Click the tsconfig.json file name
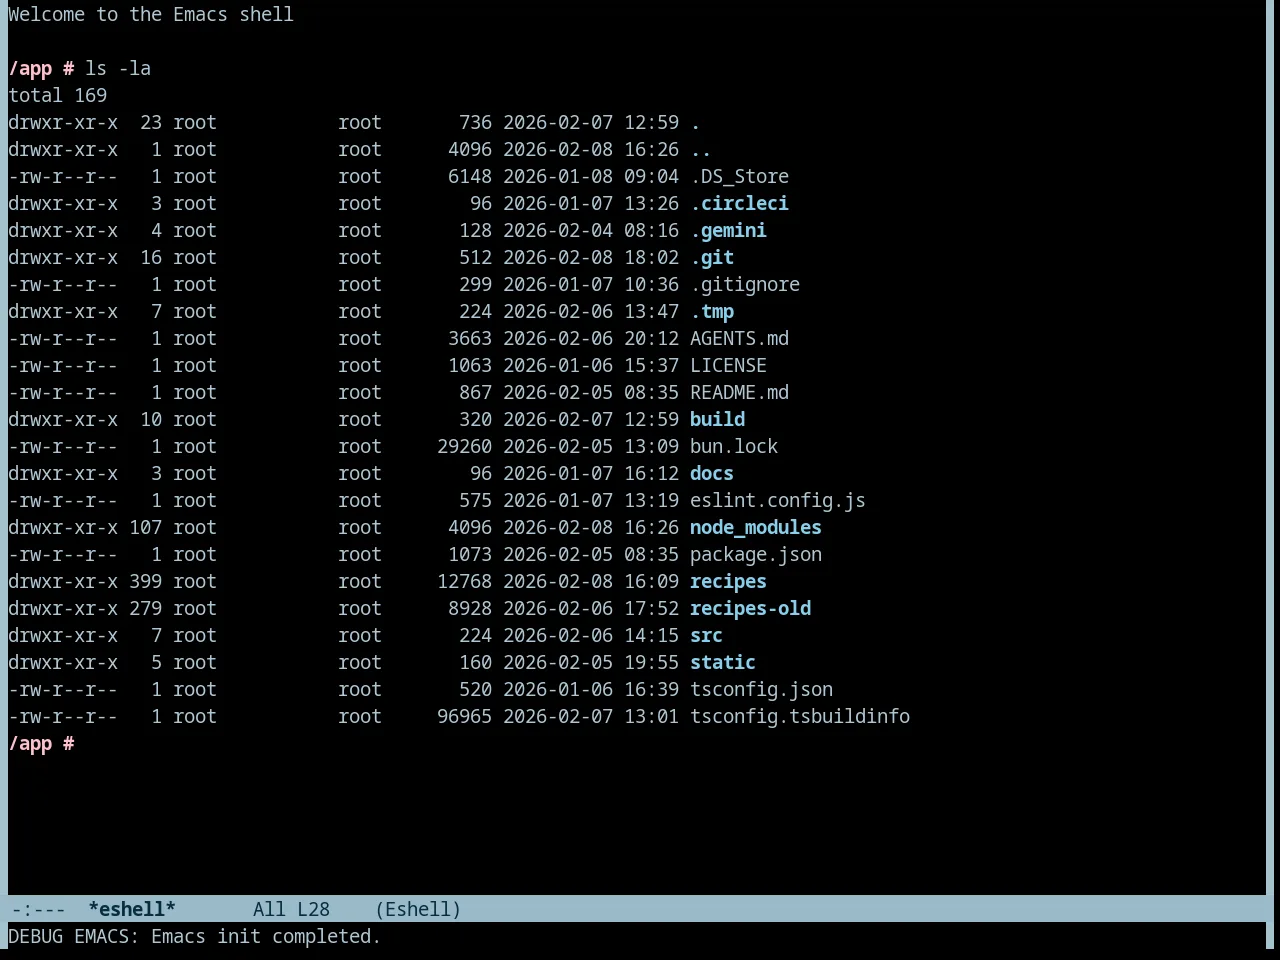Screen dimensions: 1280x960 pyautogui.click(x=761, y=689)
